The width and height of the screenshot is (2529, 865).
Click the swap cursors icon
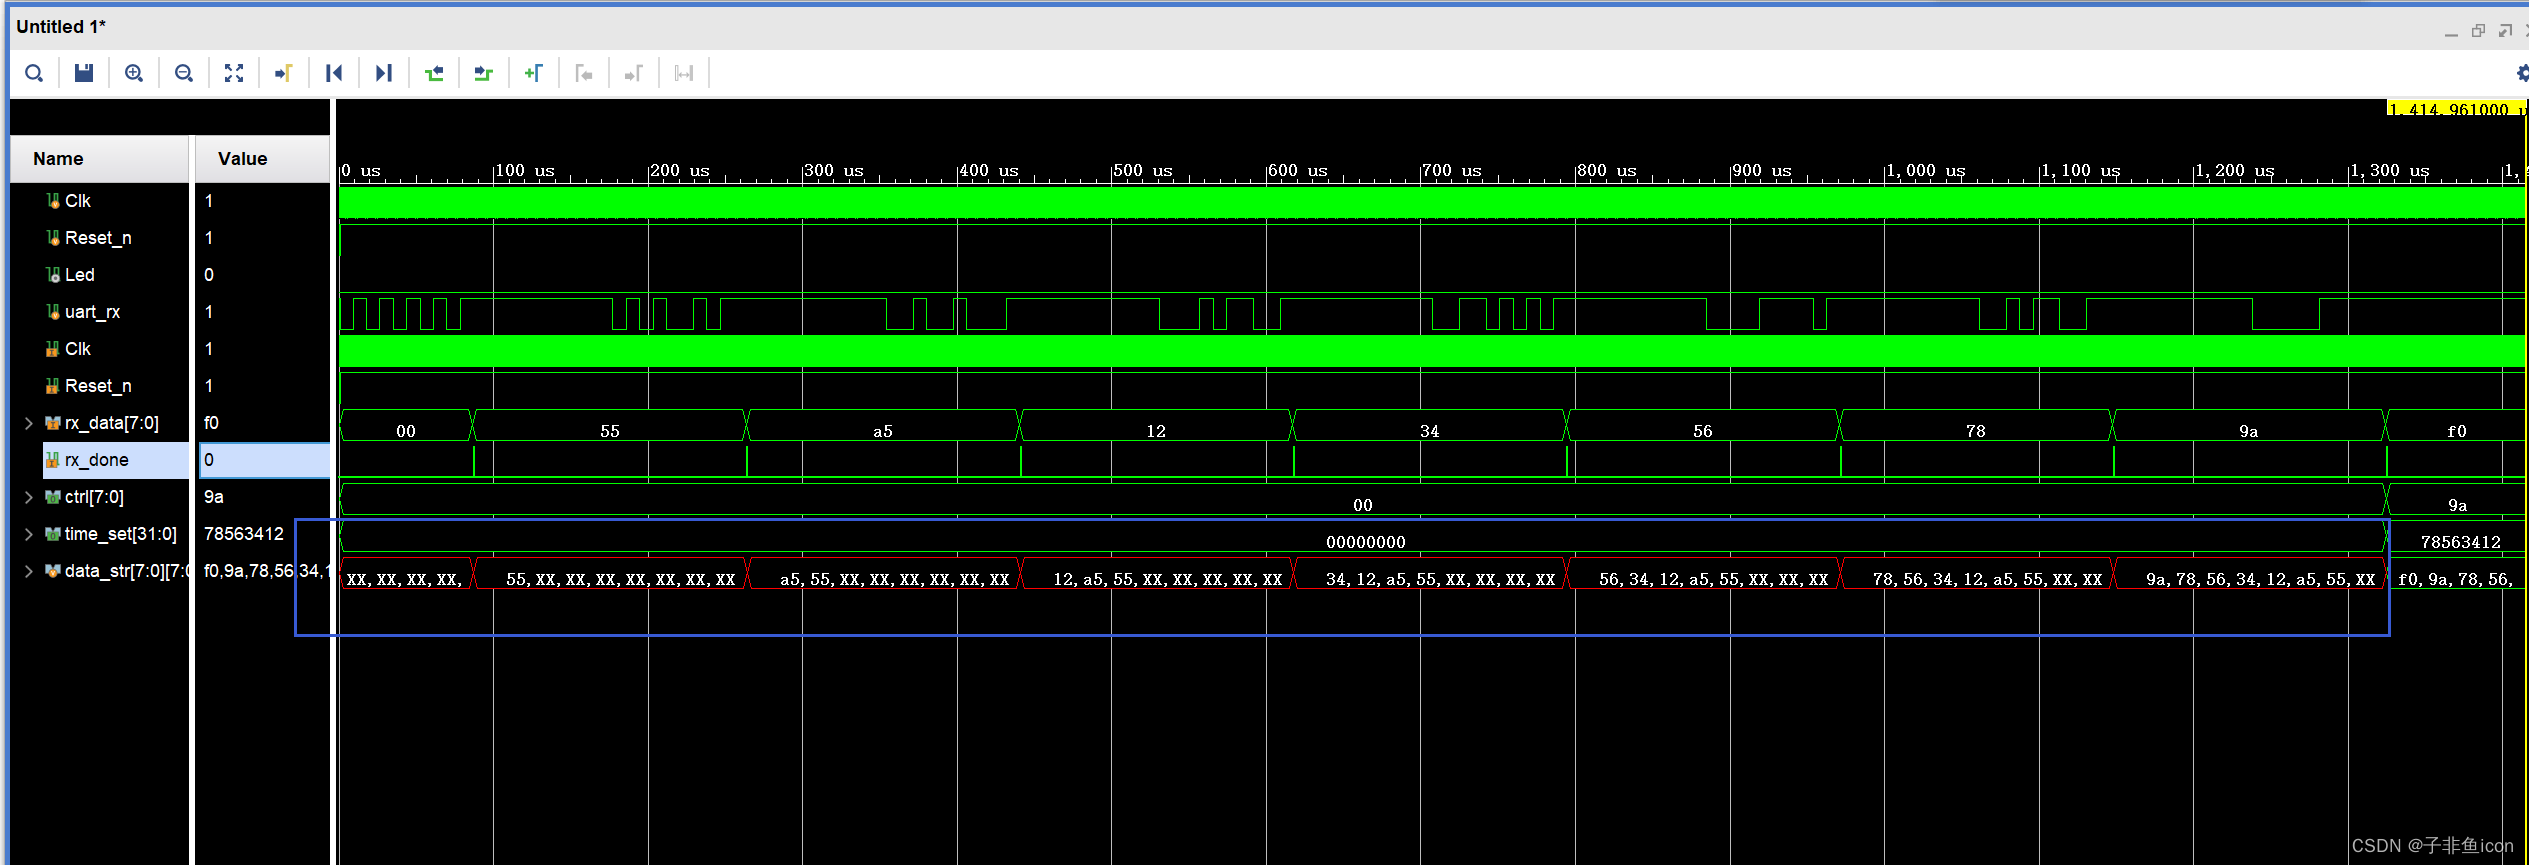[x=684, y=73]
